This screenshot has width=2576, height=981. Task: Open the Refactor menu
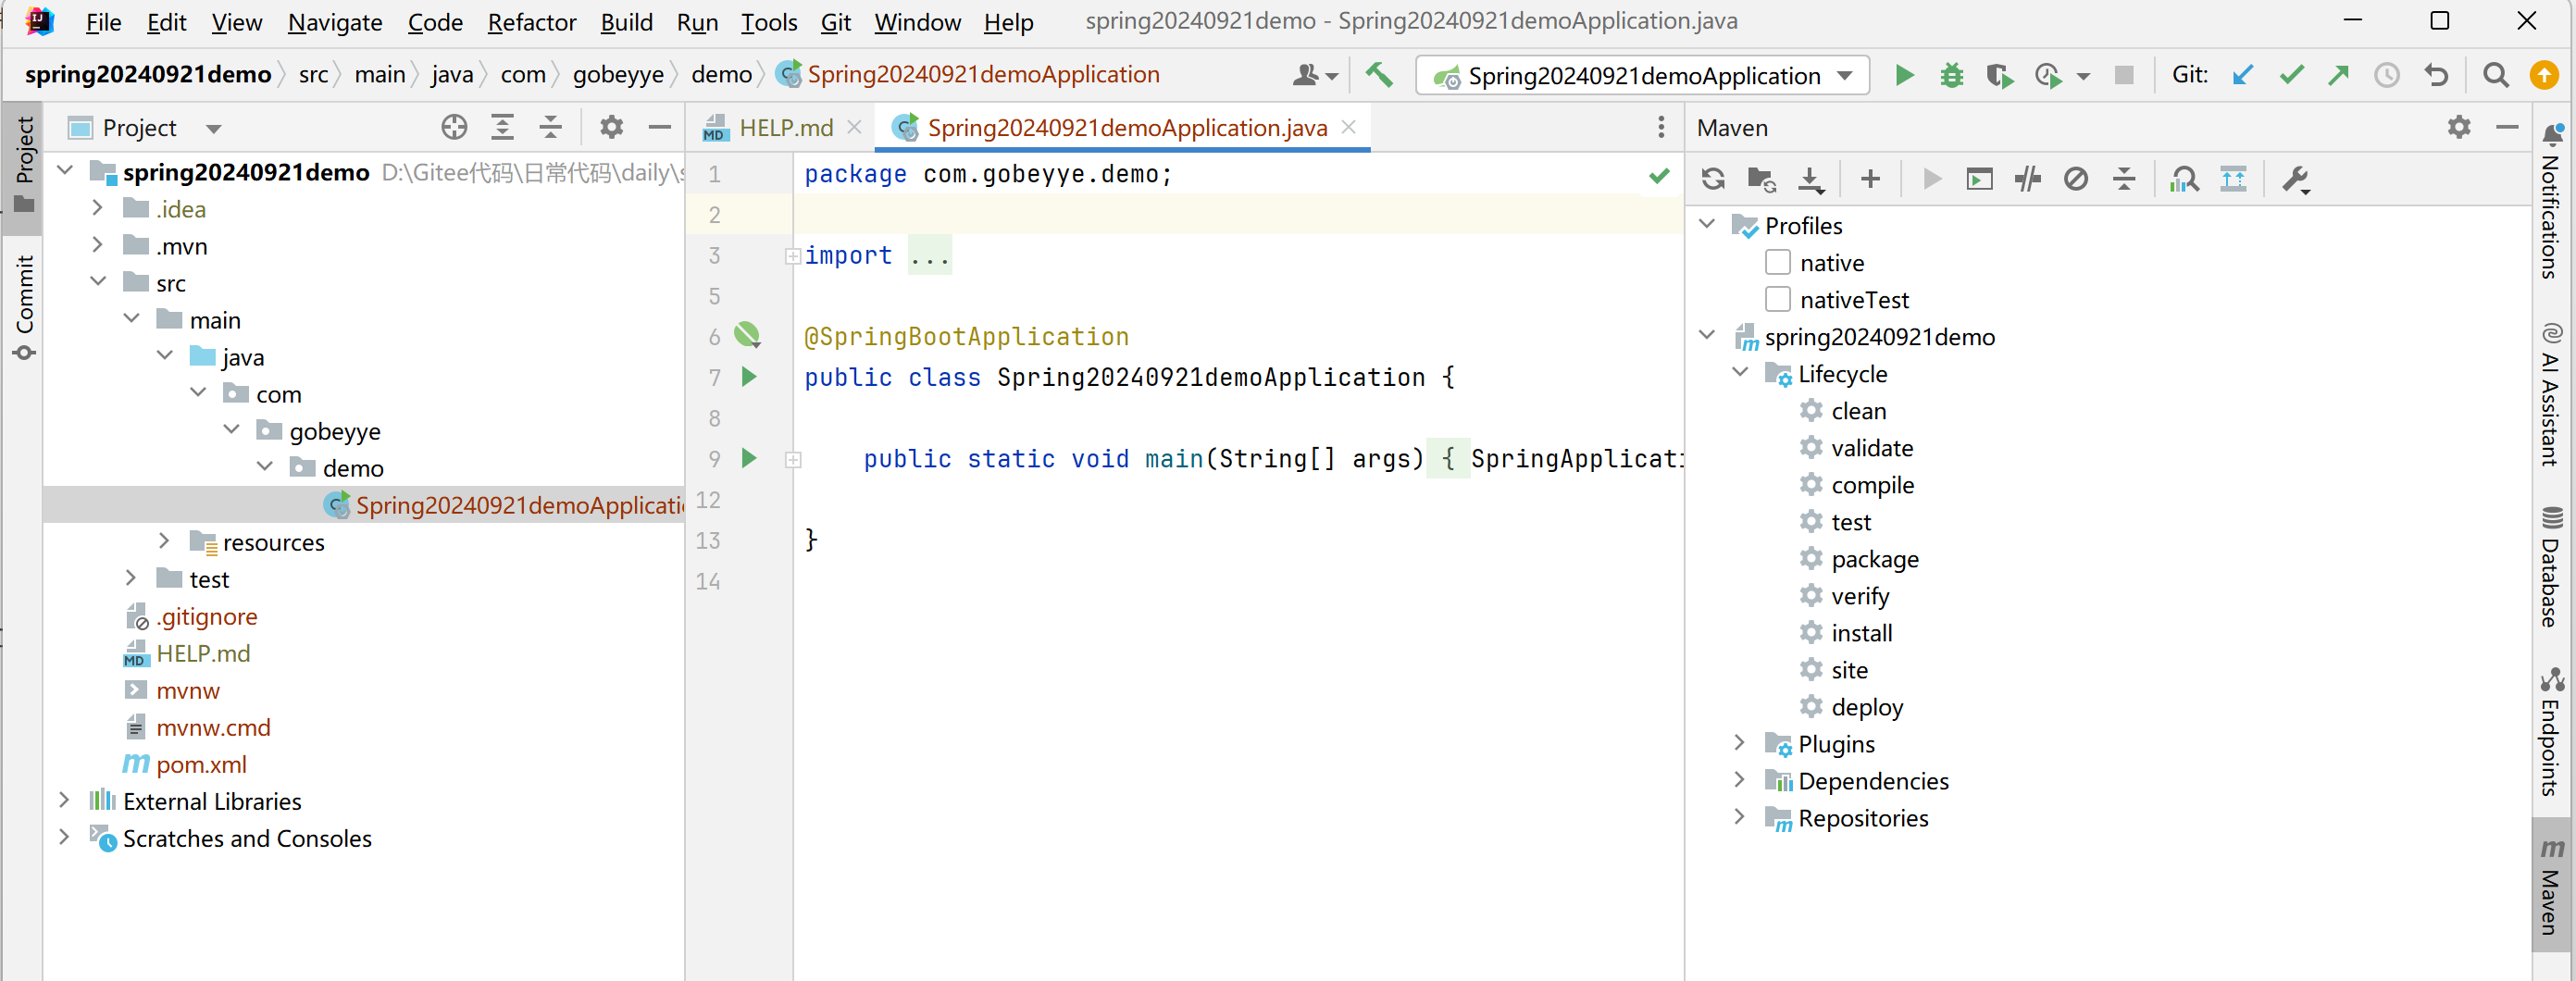pyautogui.click(x=531, y=22)
